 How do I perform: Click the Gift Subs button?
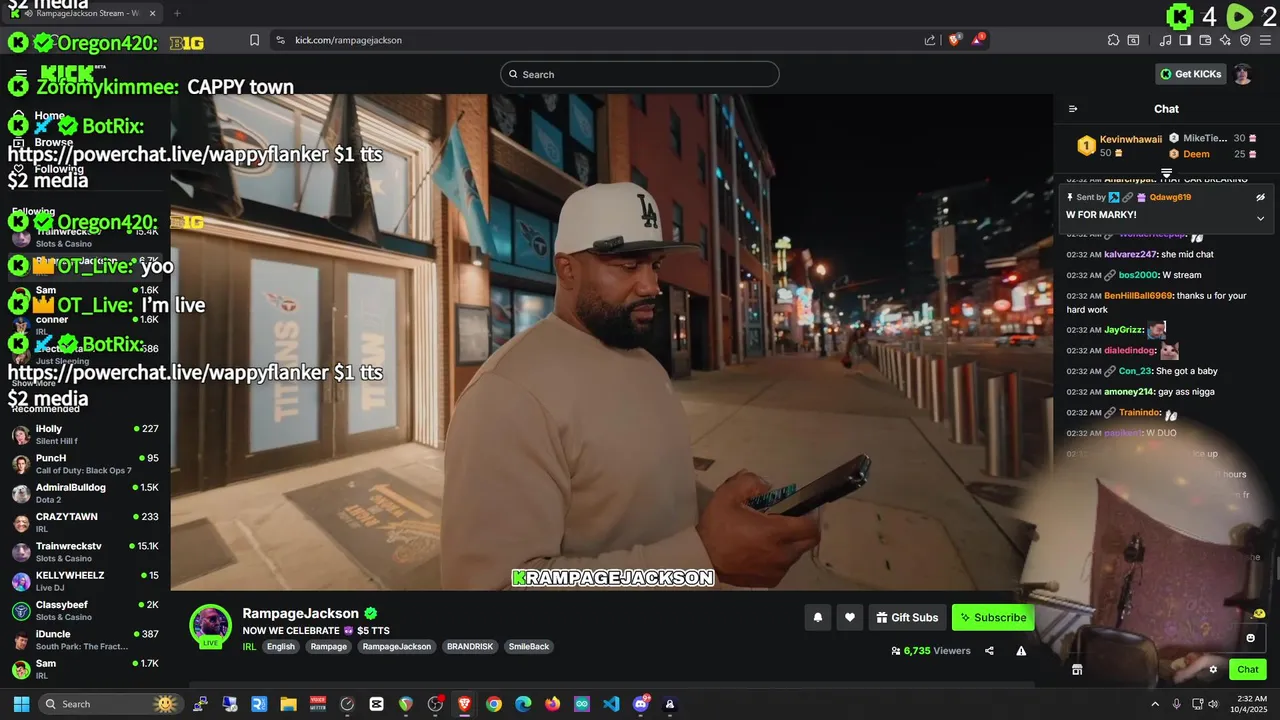(907, 618)
